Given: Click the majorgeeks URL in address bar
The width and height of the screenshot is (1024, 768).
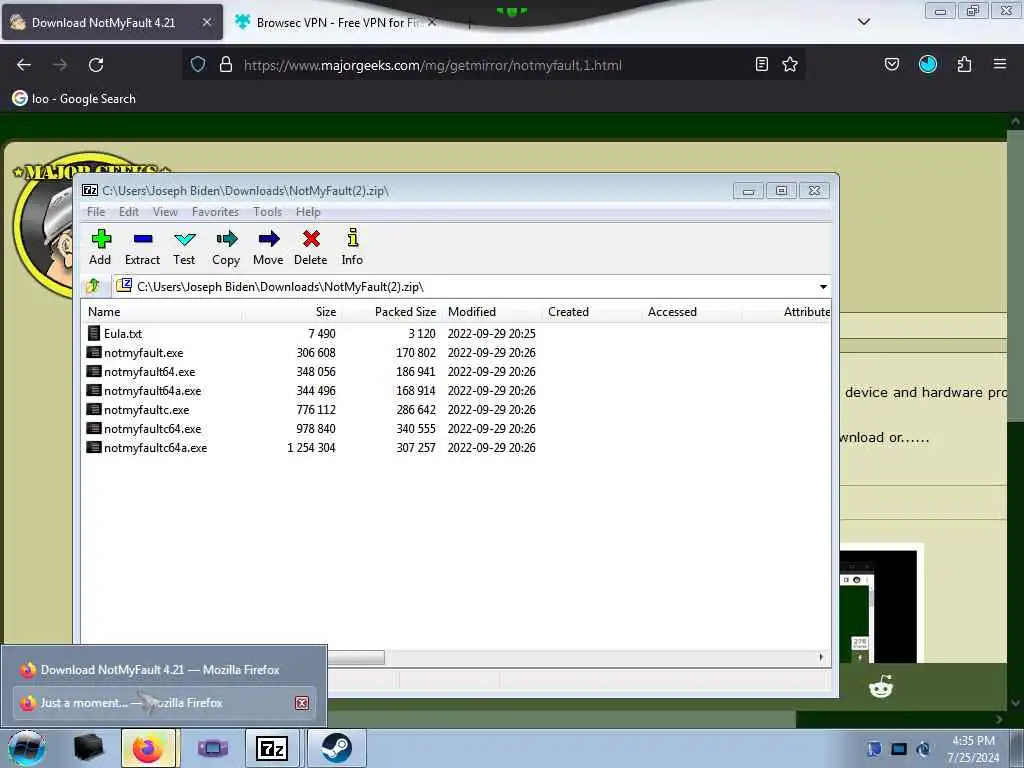Looking at the screenshot, I should click(432, 65).
